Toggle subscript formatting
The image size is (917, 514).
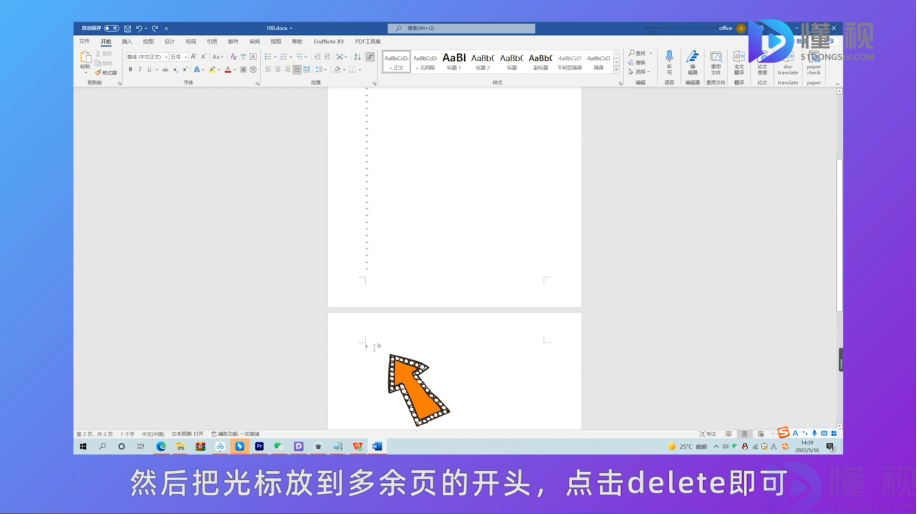pyautogui.click(x=175, y=70)
